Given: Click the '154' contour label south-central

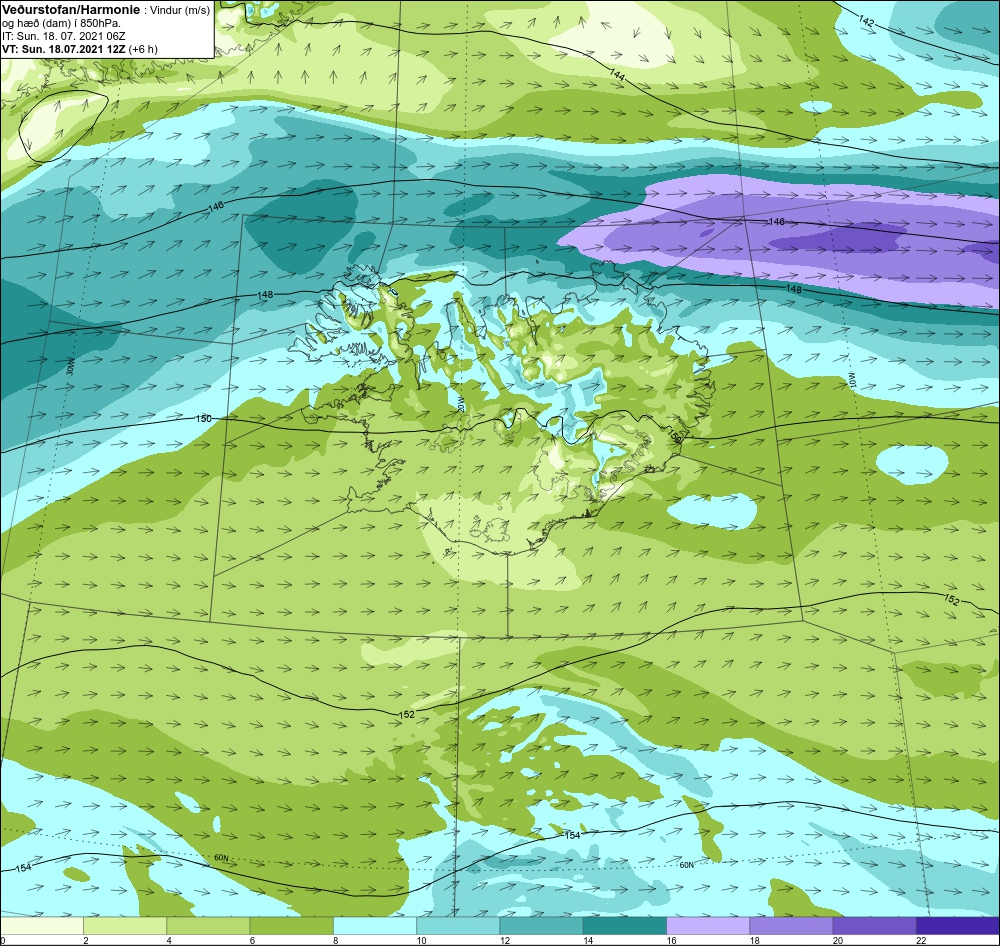Looking at the screenshot, I should point(572,835).
